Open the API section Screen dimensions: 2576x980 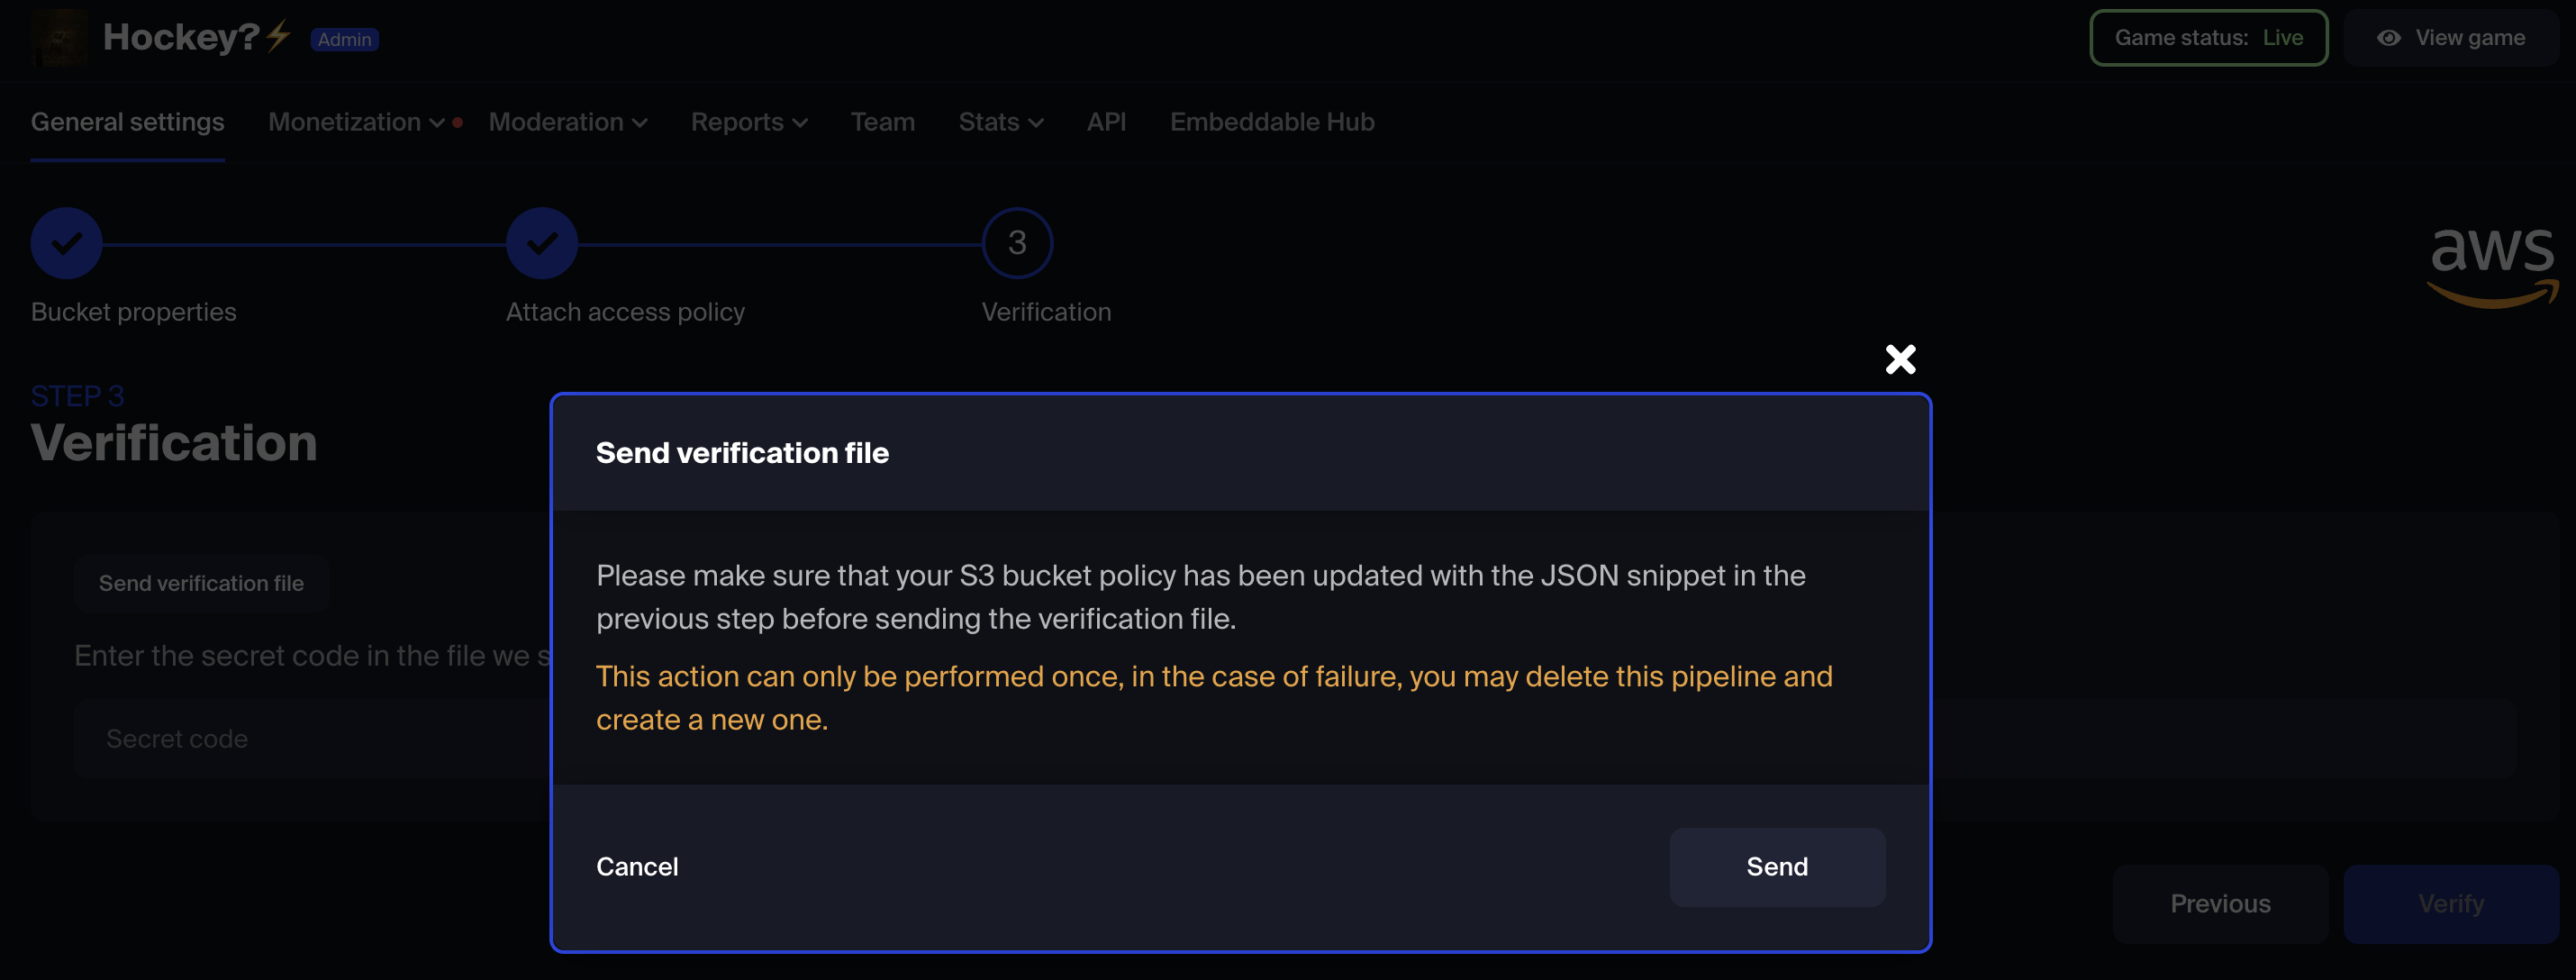pyautogui.click(x=1106, y=121)
